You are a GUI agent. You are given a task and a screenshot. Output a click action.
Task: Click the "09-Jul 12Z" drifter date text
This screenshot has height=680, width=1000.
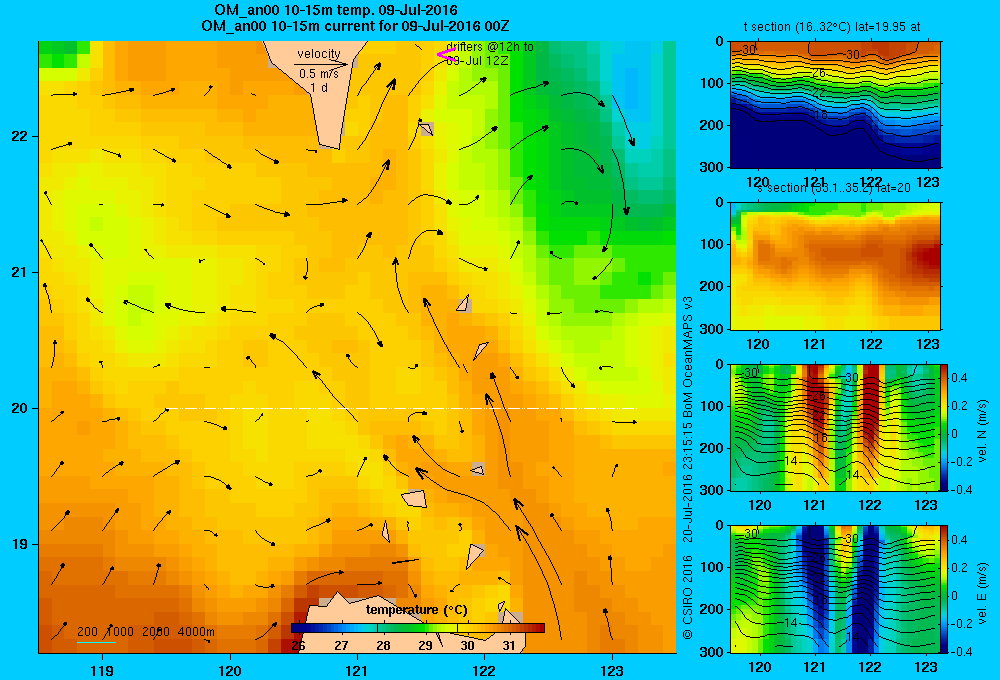475,61
